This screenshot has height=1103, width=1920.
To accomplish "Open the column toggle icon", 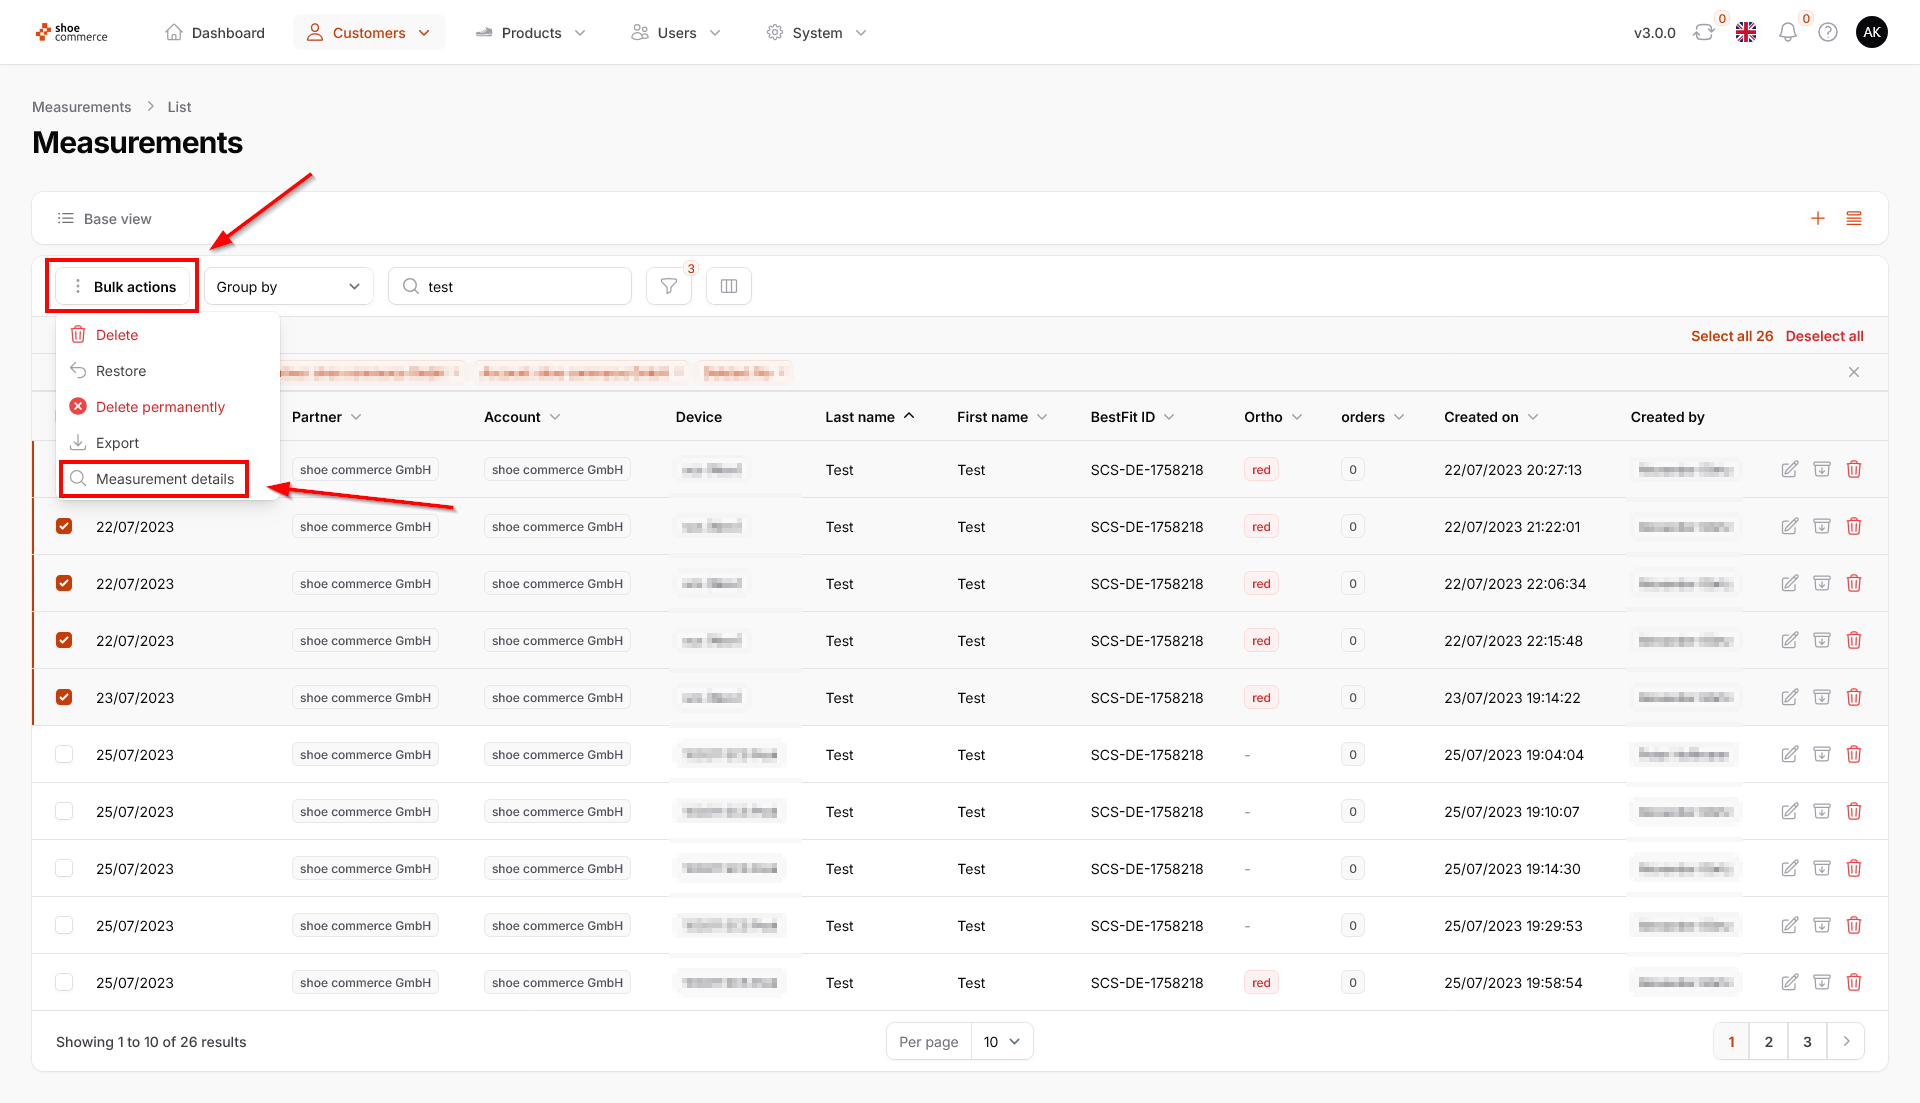I will (x=729, y=286).
